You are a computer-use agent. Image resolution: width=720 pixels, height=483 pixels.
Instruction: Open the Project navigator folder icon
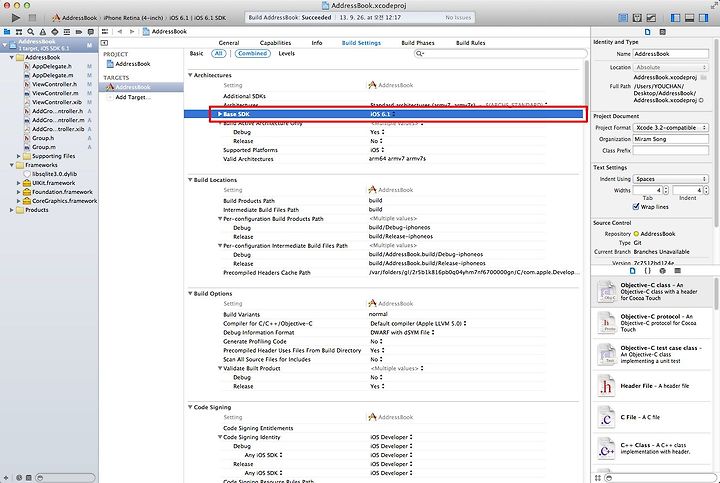pyautogui.click(x=7, y=32)
